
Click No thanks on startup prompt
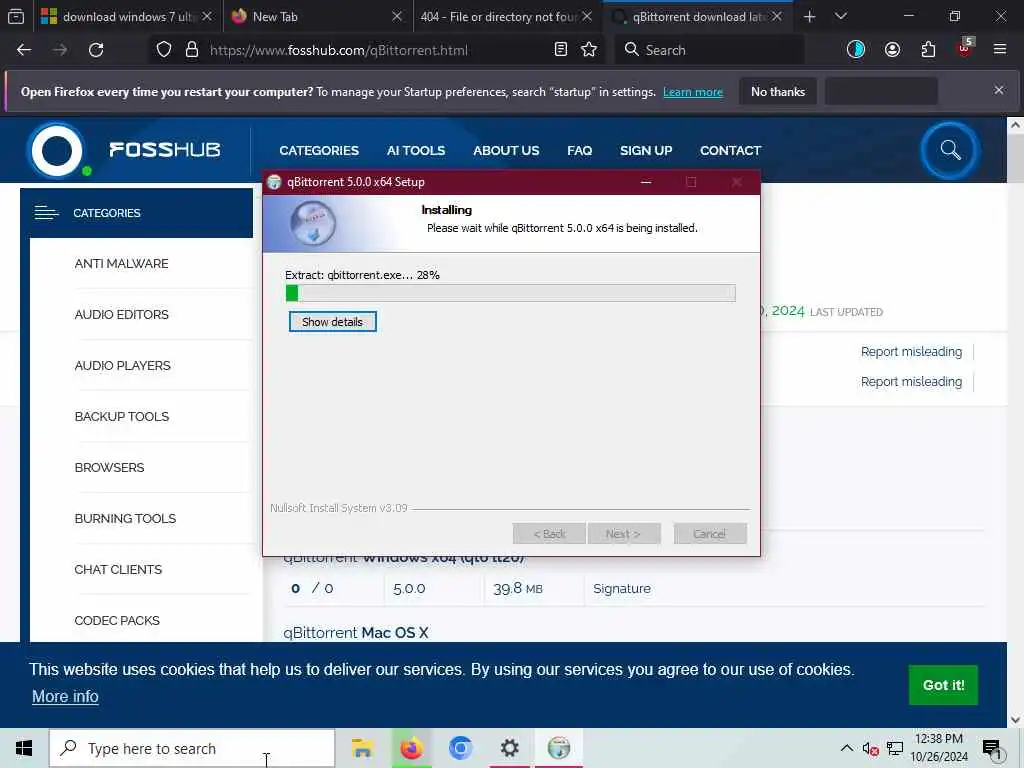(778, 91)
